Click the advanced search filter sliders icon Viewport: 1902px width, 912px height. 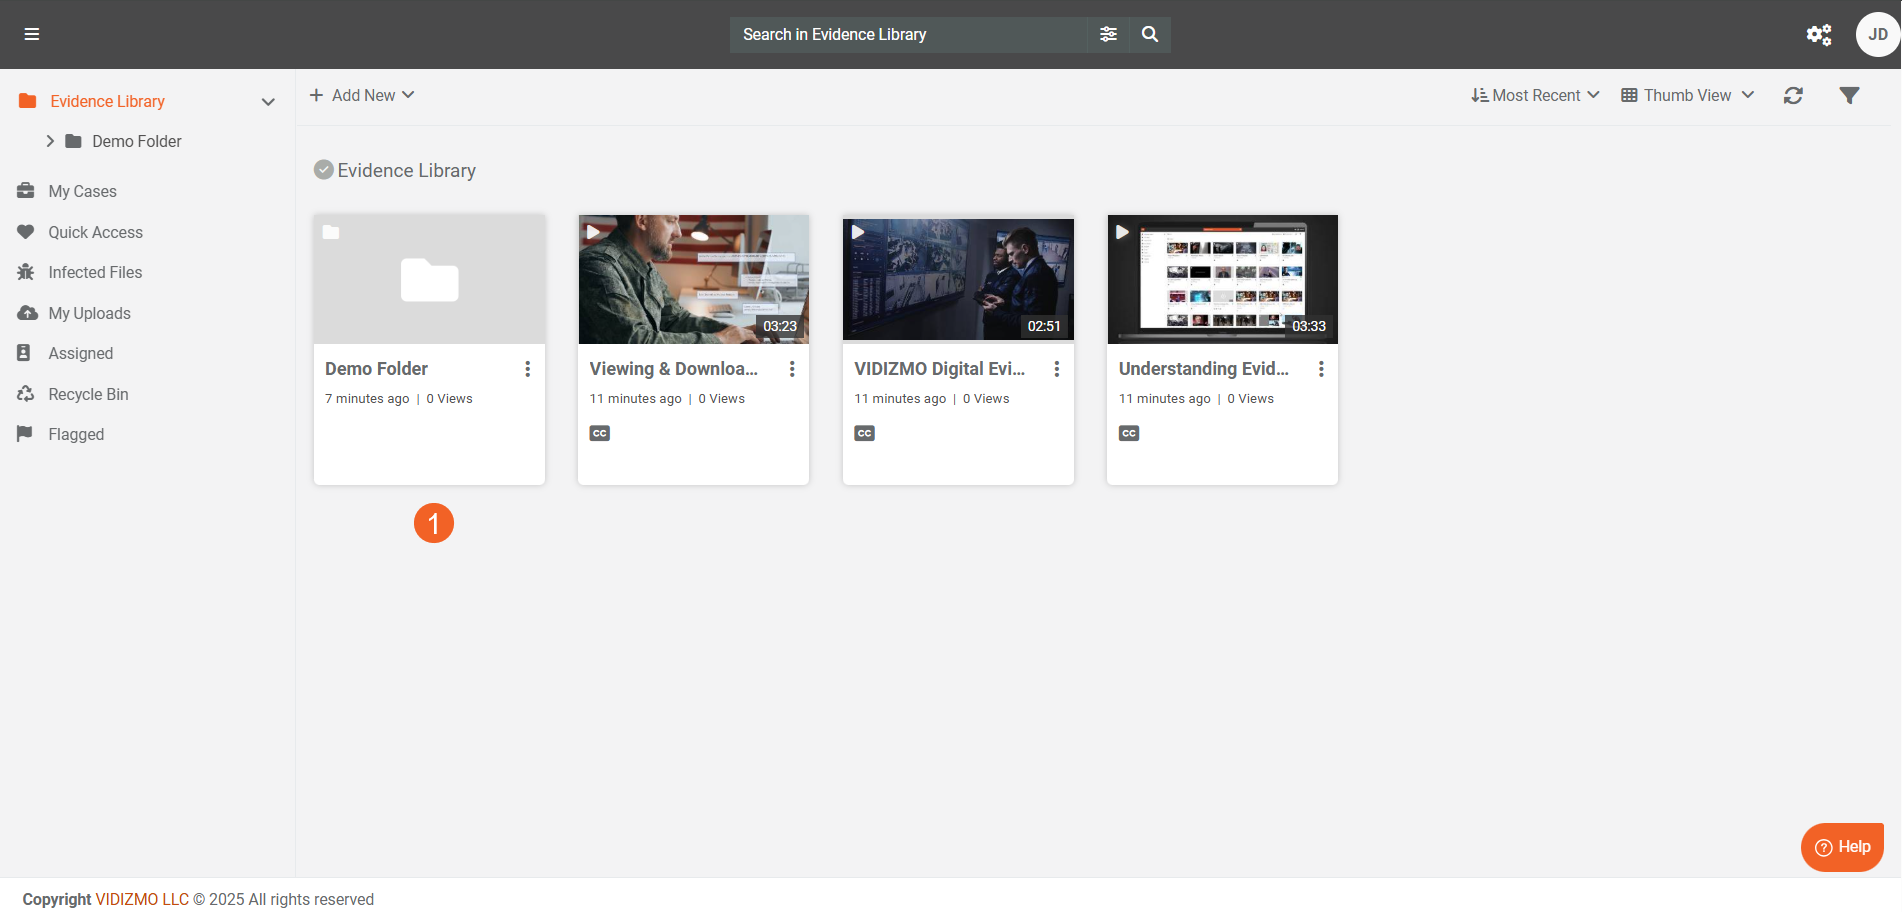pos(1108,34)
